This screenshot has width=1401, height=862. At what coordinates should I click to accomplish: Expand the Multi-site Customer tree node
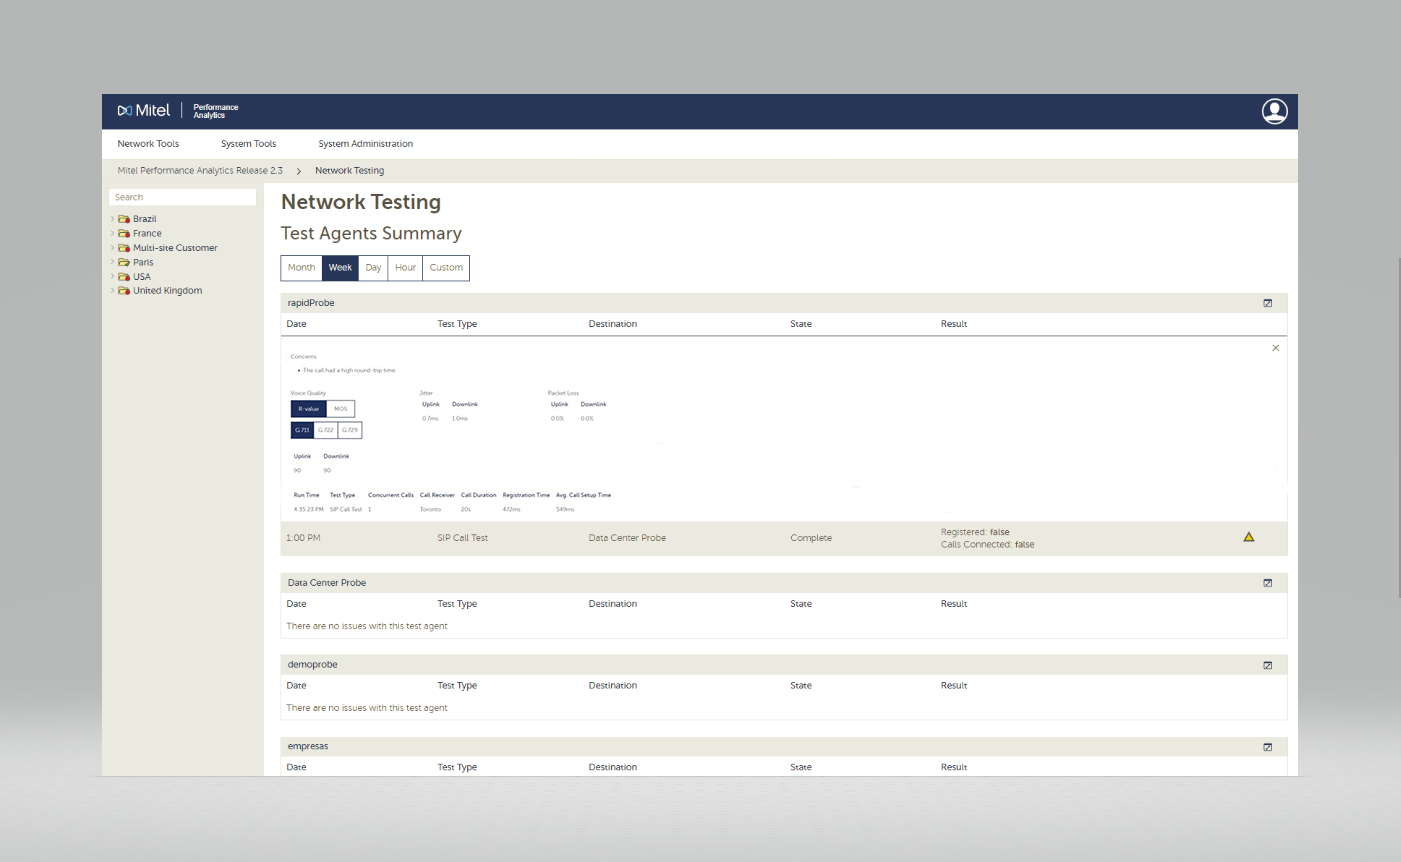pyautogui.click(x=112, y=248)
